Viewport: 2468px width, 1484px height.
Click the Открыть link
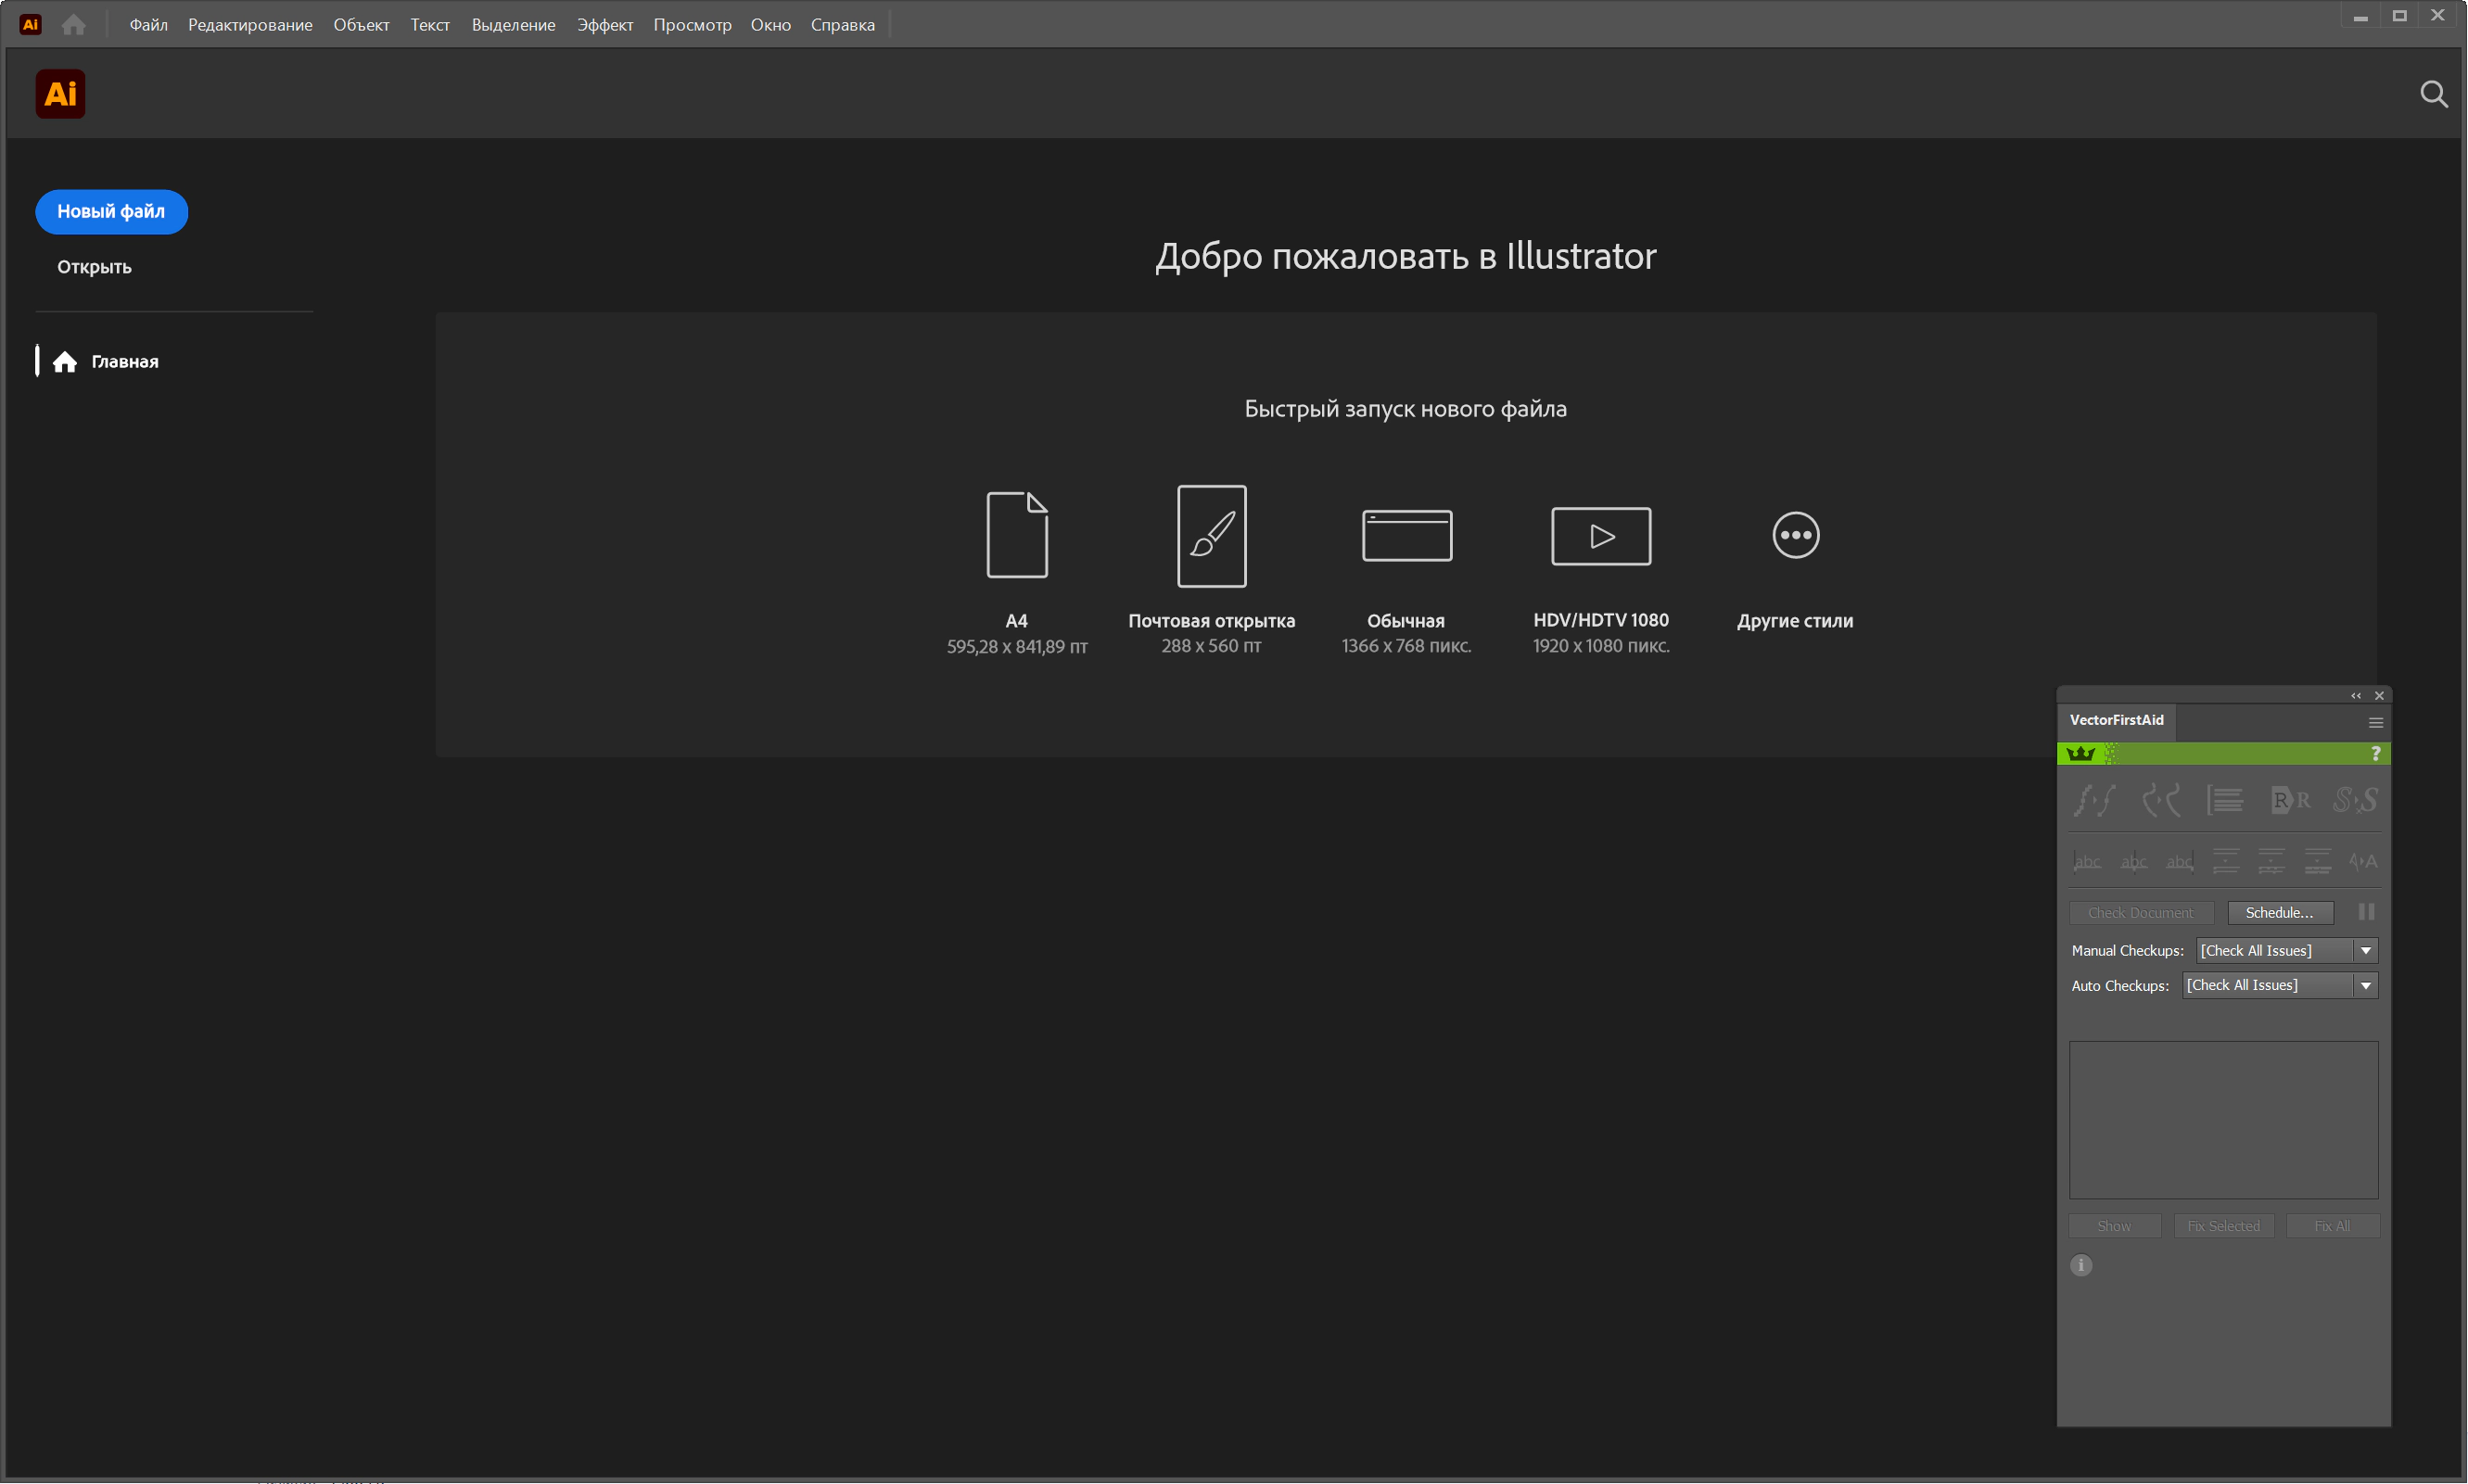[x=94, y=267]
